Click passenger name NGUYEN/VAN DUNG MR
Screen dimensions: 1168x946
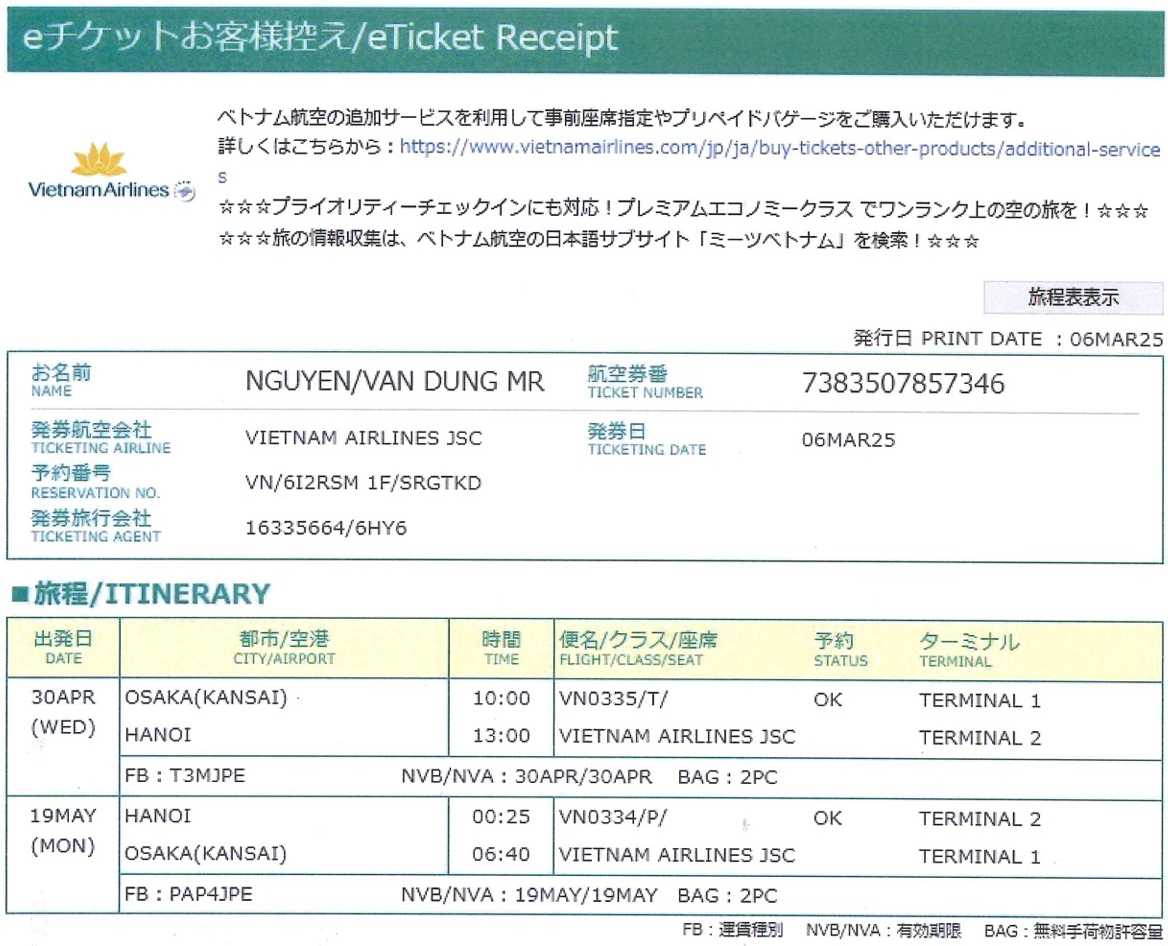pyautogui.click(x=394, y=383)
